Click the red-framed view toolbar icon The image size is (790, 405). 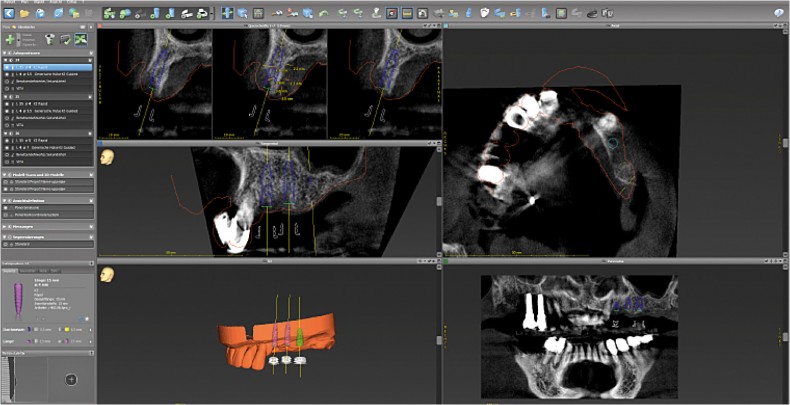click(x=391, y=13)
